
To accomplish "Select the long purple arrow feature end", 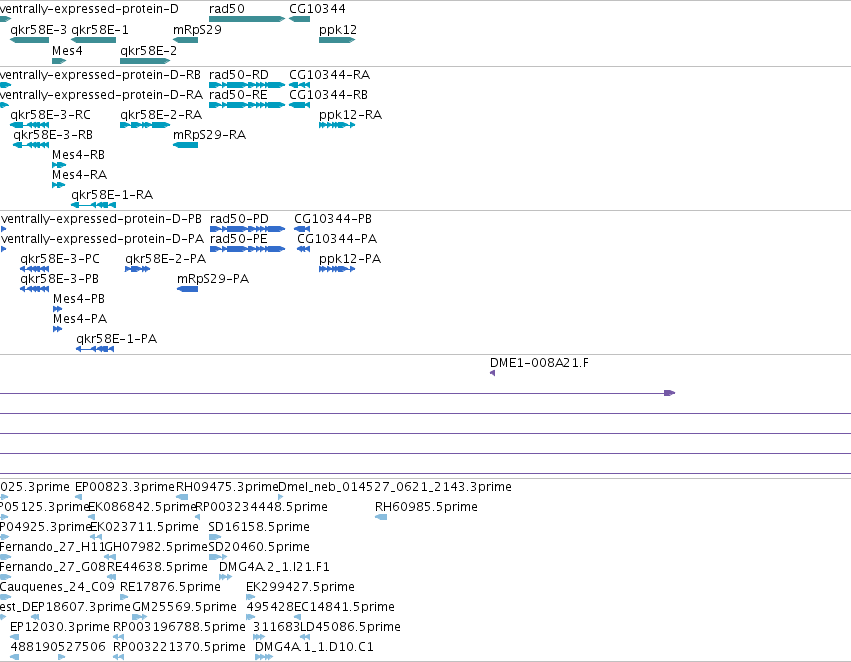I will tap(670, 393).
